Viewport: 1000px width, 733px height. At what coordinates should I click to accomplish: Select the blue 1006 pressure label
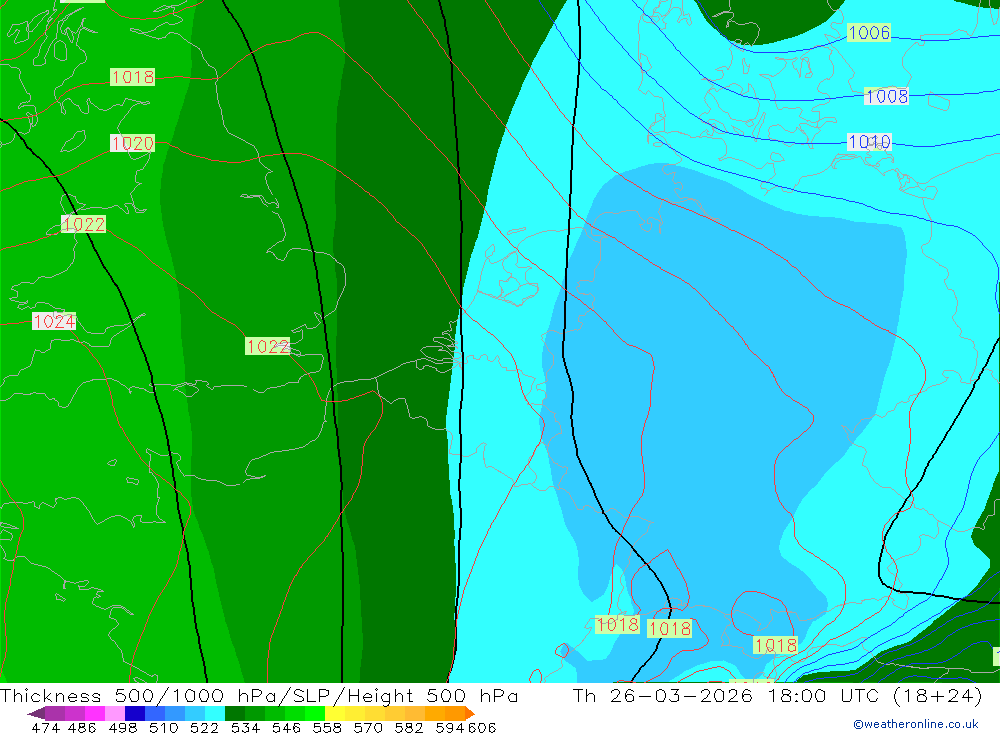pos(869,33)
